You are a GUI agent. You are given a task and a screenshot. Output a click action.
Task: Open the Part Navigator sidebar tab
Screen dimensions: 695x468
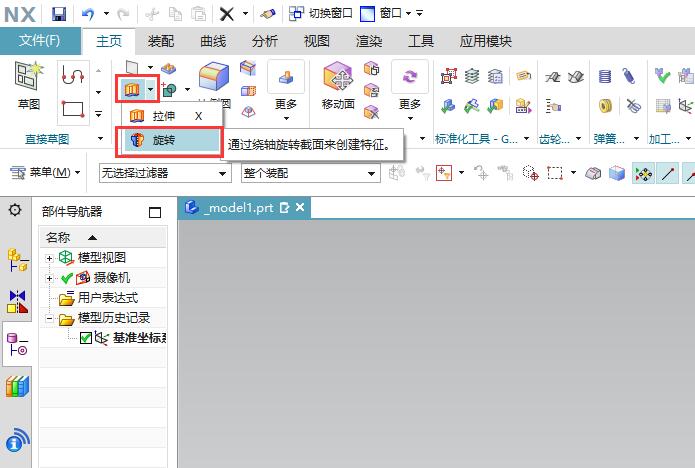point(17,345)
